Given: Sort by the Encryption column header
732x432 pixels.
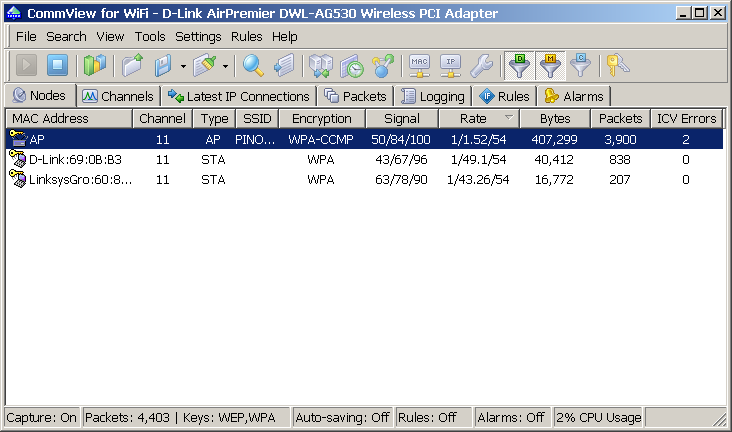Looking at the screenshot, I should point(322,119).
